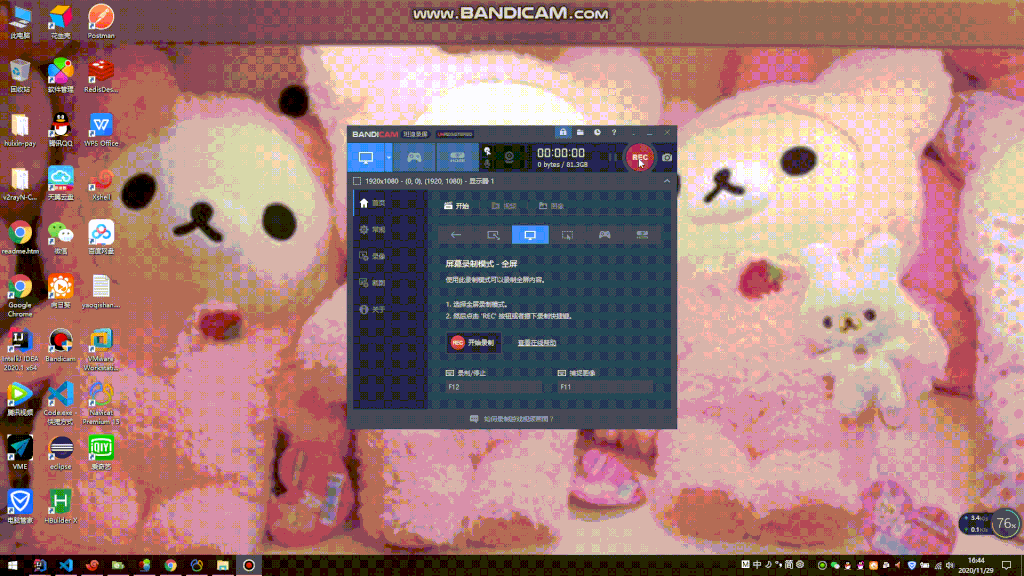The height and width of the screenshot is (576, 1024).
Task: Switch to 开始 tab
Action: point(456,206)
